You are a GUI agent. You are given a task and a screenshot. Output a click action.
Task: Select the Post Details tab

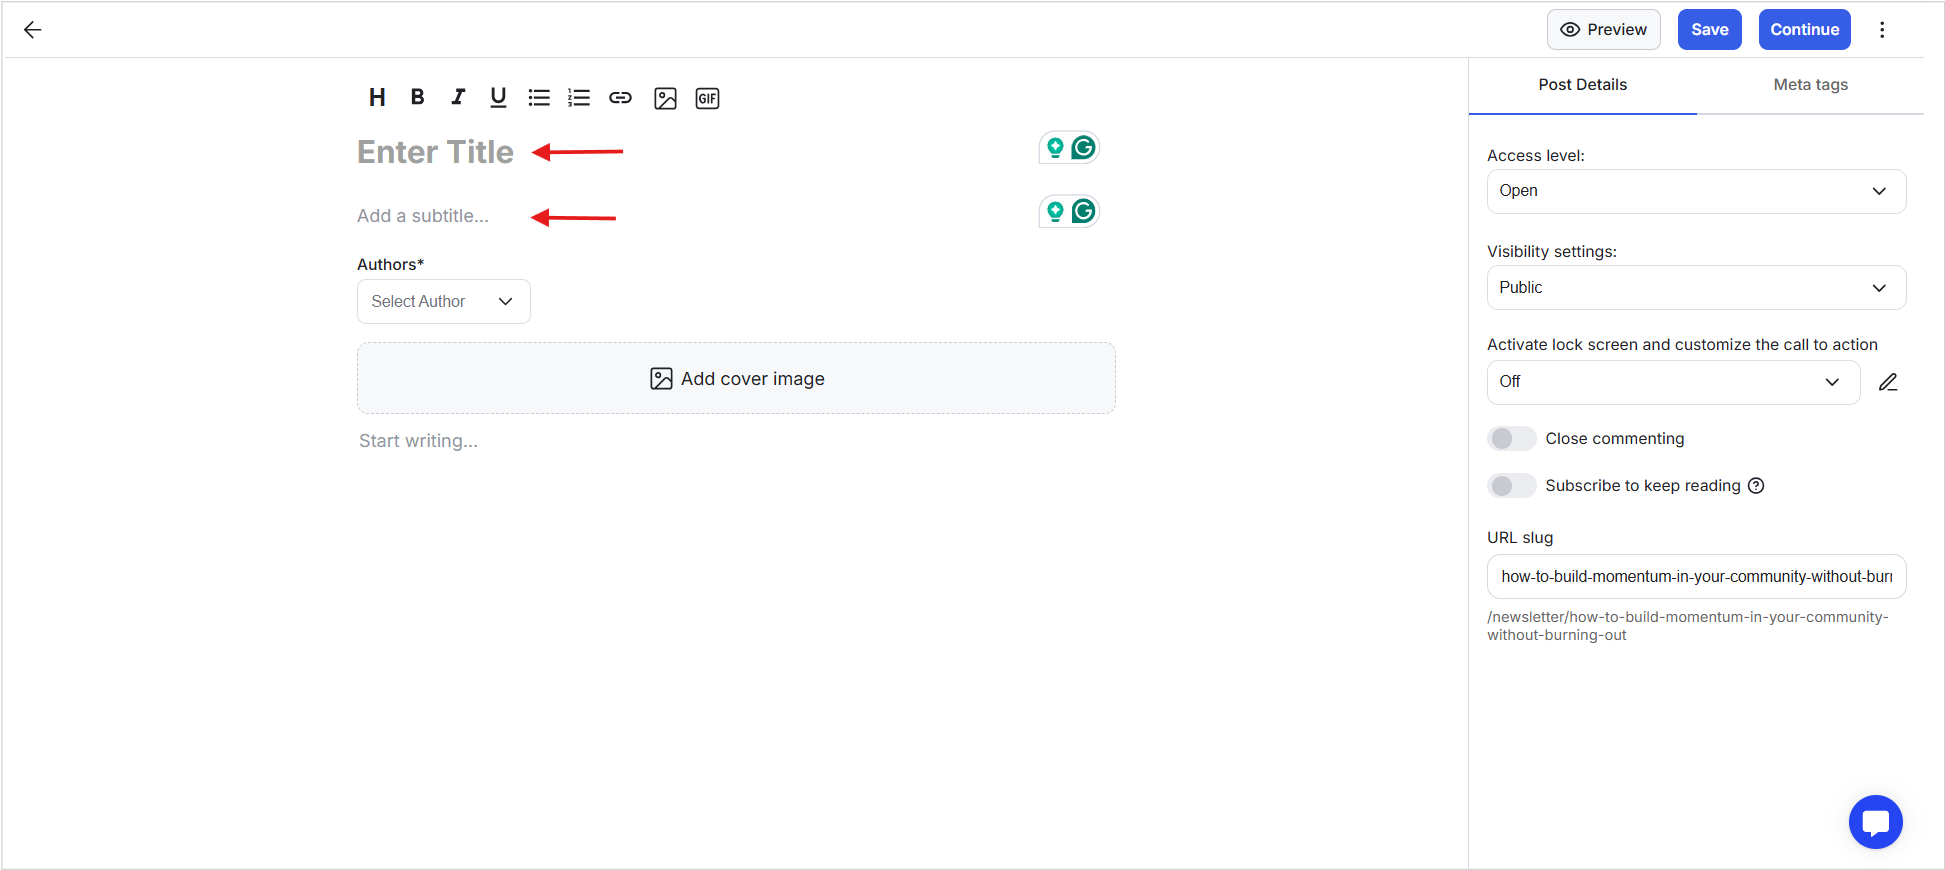point(1582,85)
